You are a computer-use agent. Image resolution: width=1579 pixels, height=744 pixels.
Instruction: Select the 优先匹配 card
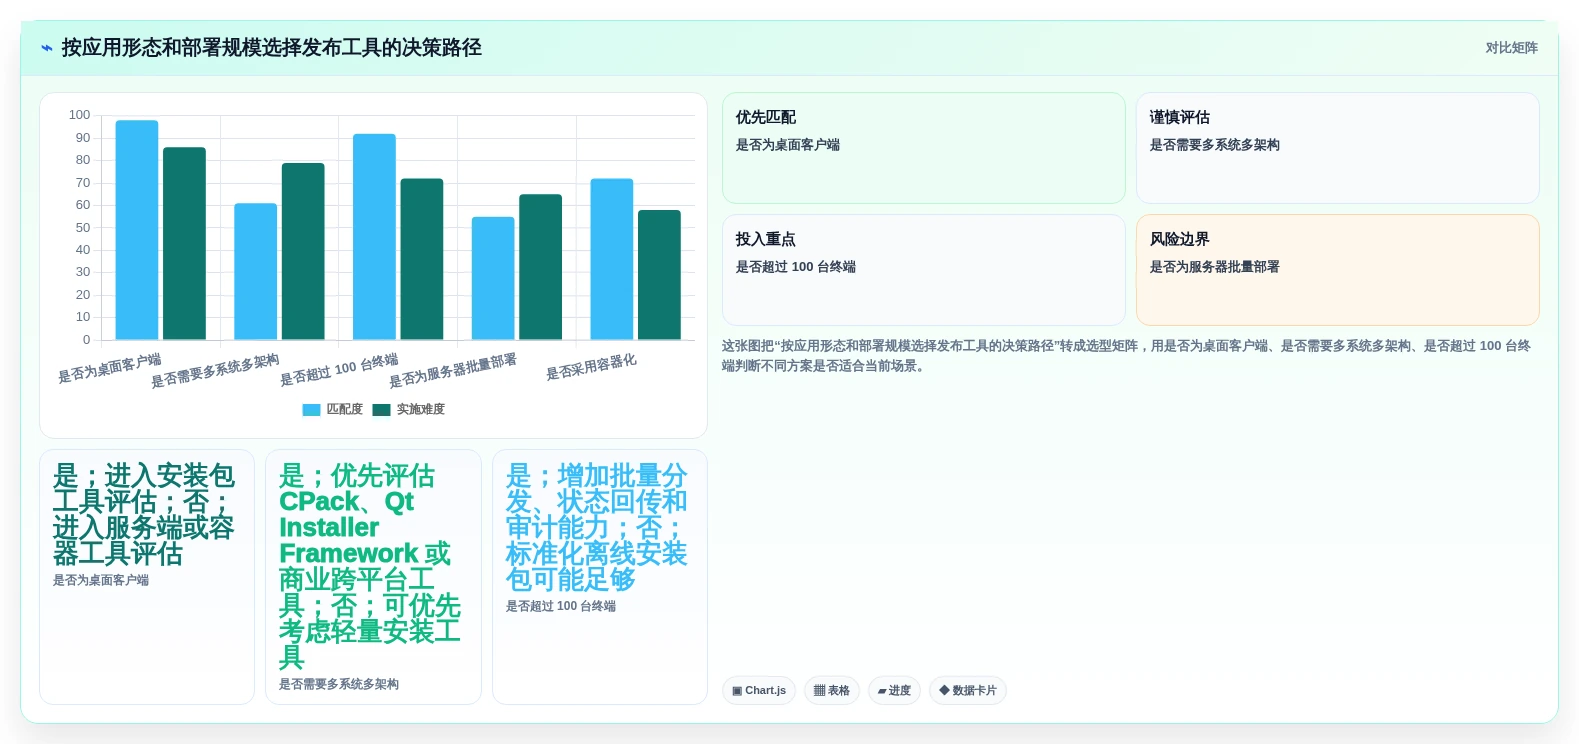pyautogui.click(x=923, y=148)
